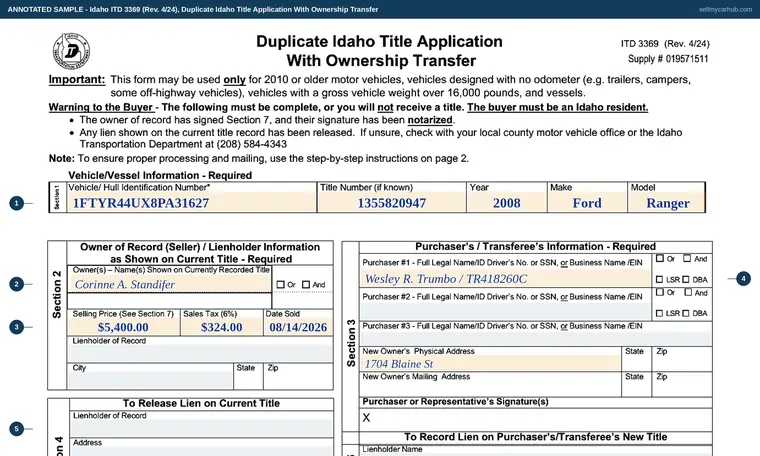Screen dimensions: 760x456
Task: Select the And checkbox for Purchaser #2
Action: pos(688,293)
